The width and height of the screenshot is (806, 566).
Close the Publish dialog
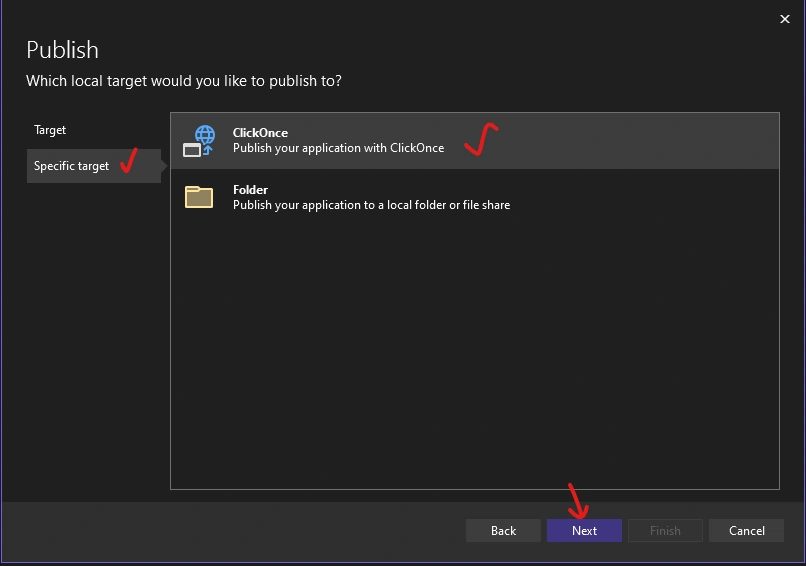(x=784, y=19)
